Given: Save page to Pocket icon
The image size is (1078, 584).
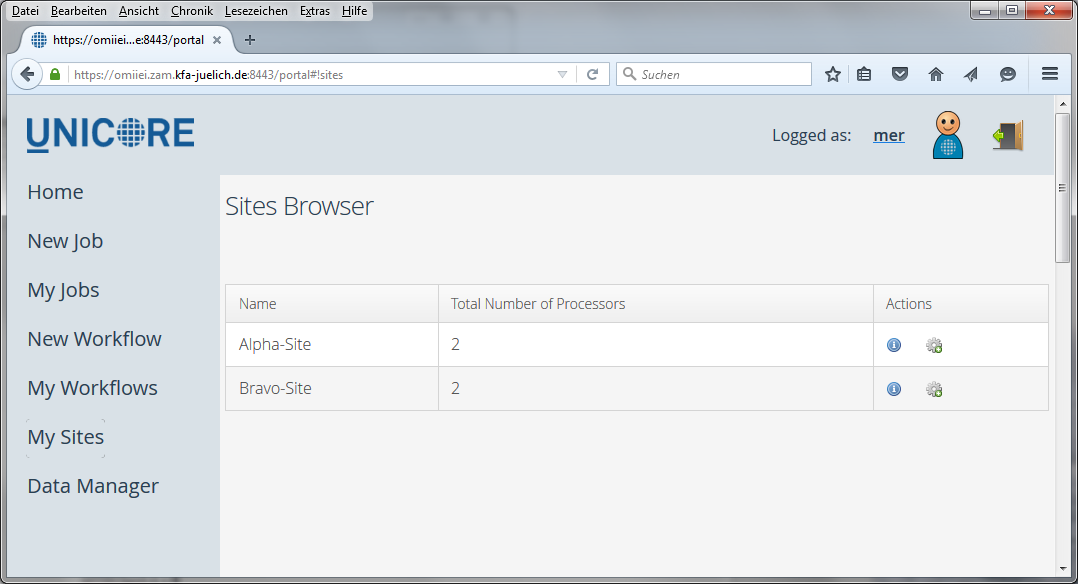Looking at the screenshot, I should [900, 74].
